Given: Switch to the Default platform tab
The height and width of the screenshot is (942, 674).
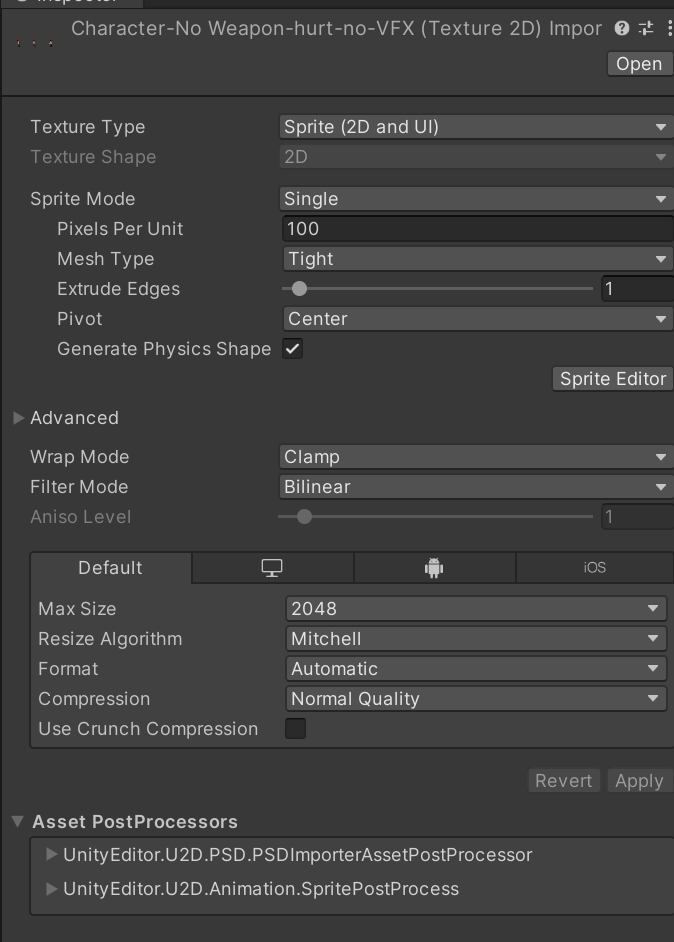Looking at the screenshot, I should (x=110, y=567).
